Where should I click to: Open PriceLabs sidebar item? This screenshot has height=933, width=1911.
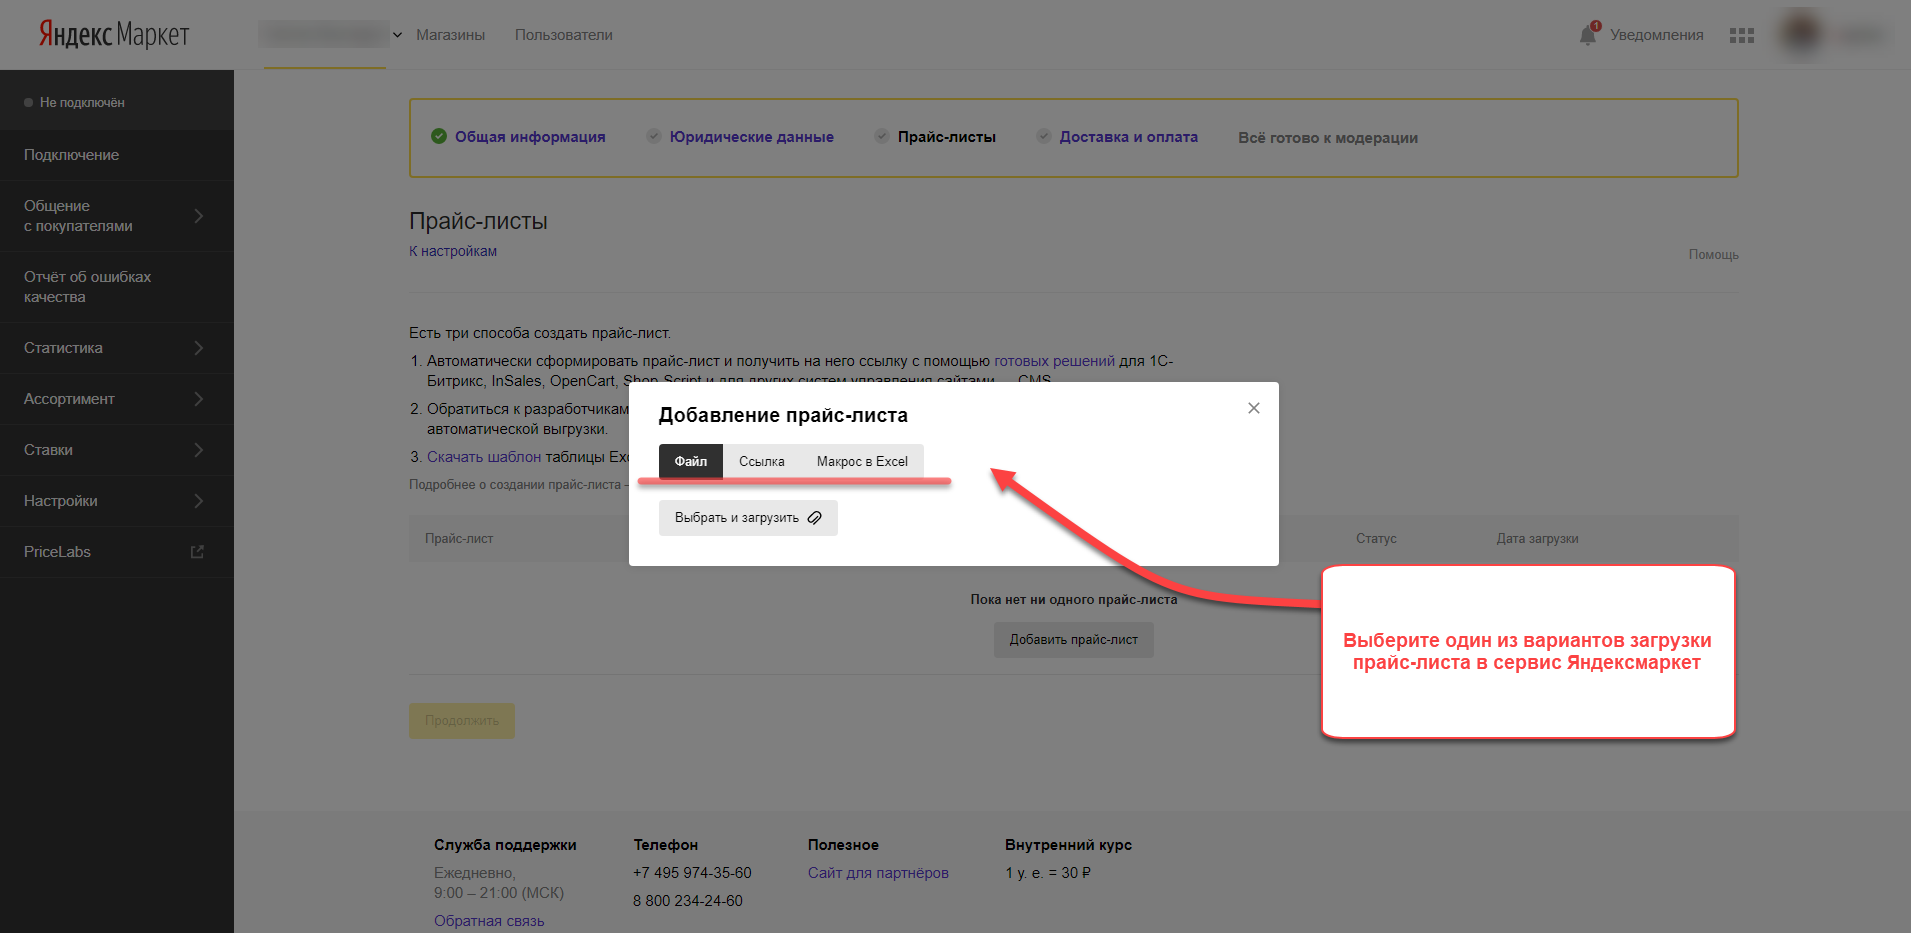[x=117, y=552]
